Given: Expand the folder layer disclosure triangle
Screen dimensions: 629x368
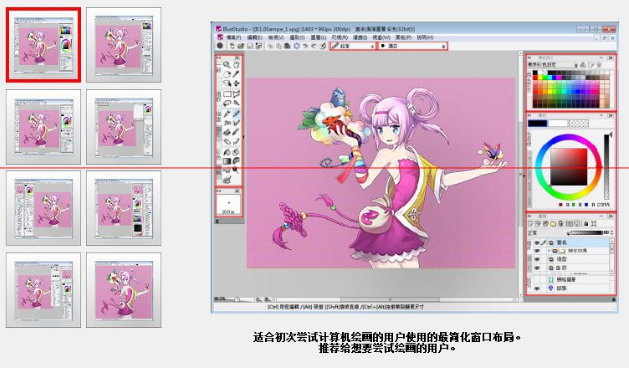Looking at the screenshot, I should tap(549, 250).
